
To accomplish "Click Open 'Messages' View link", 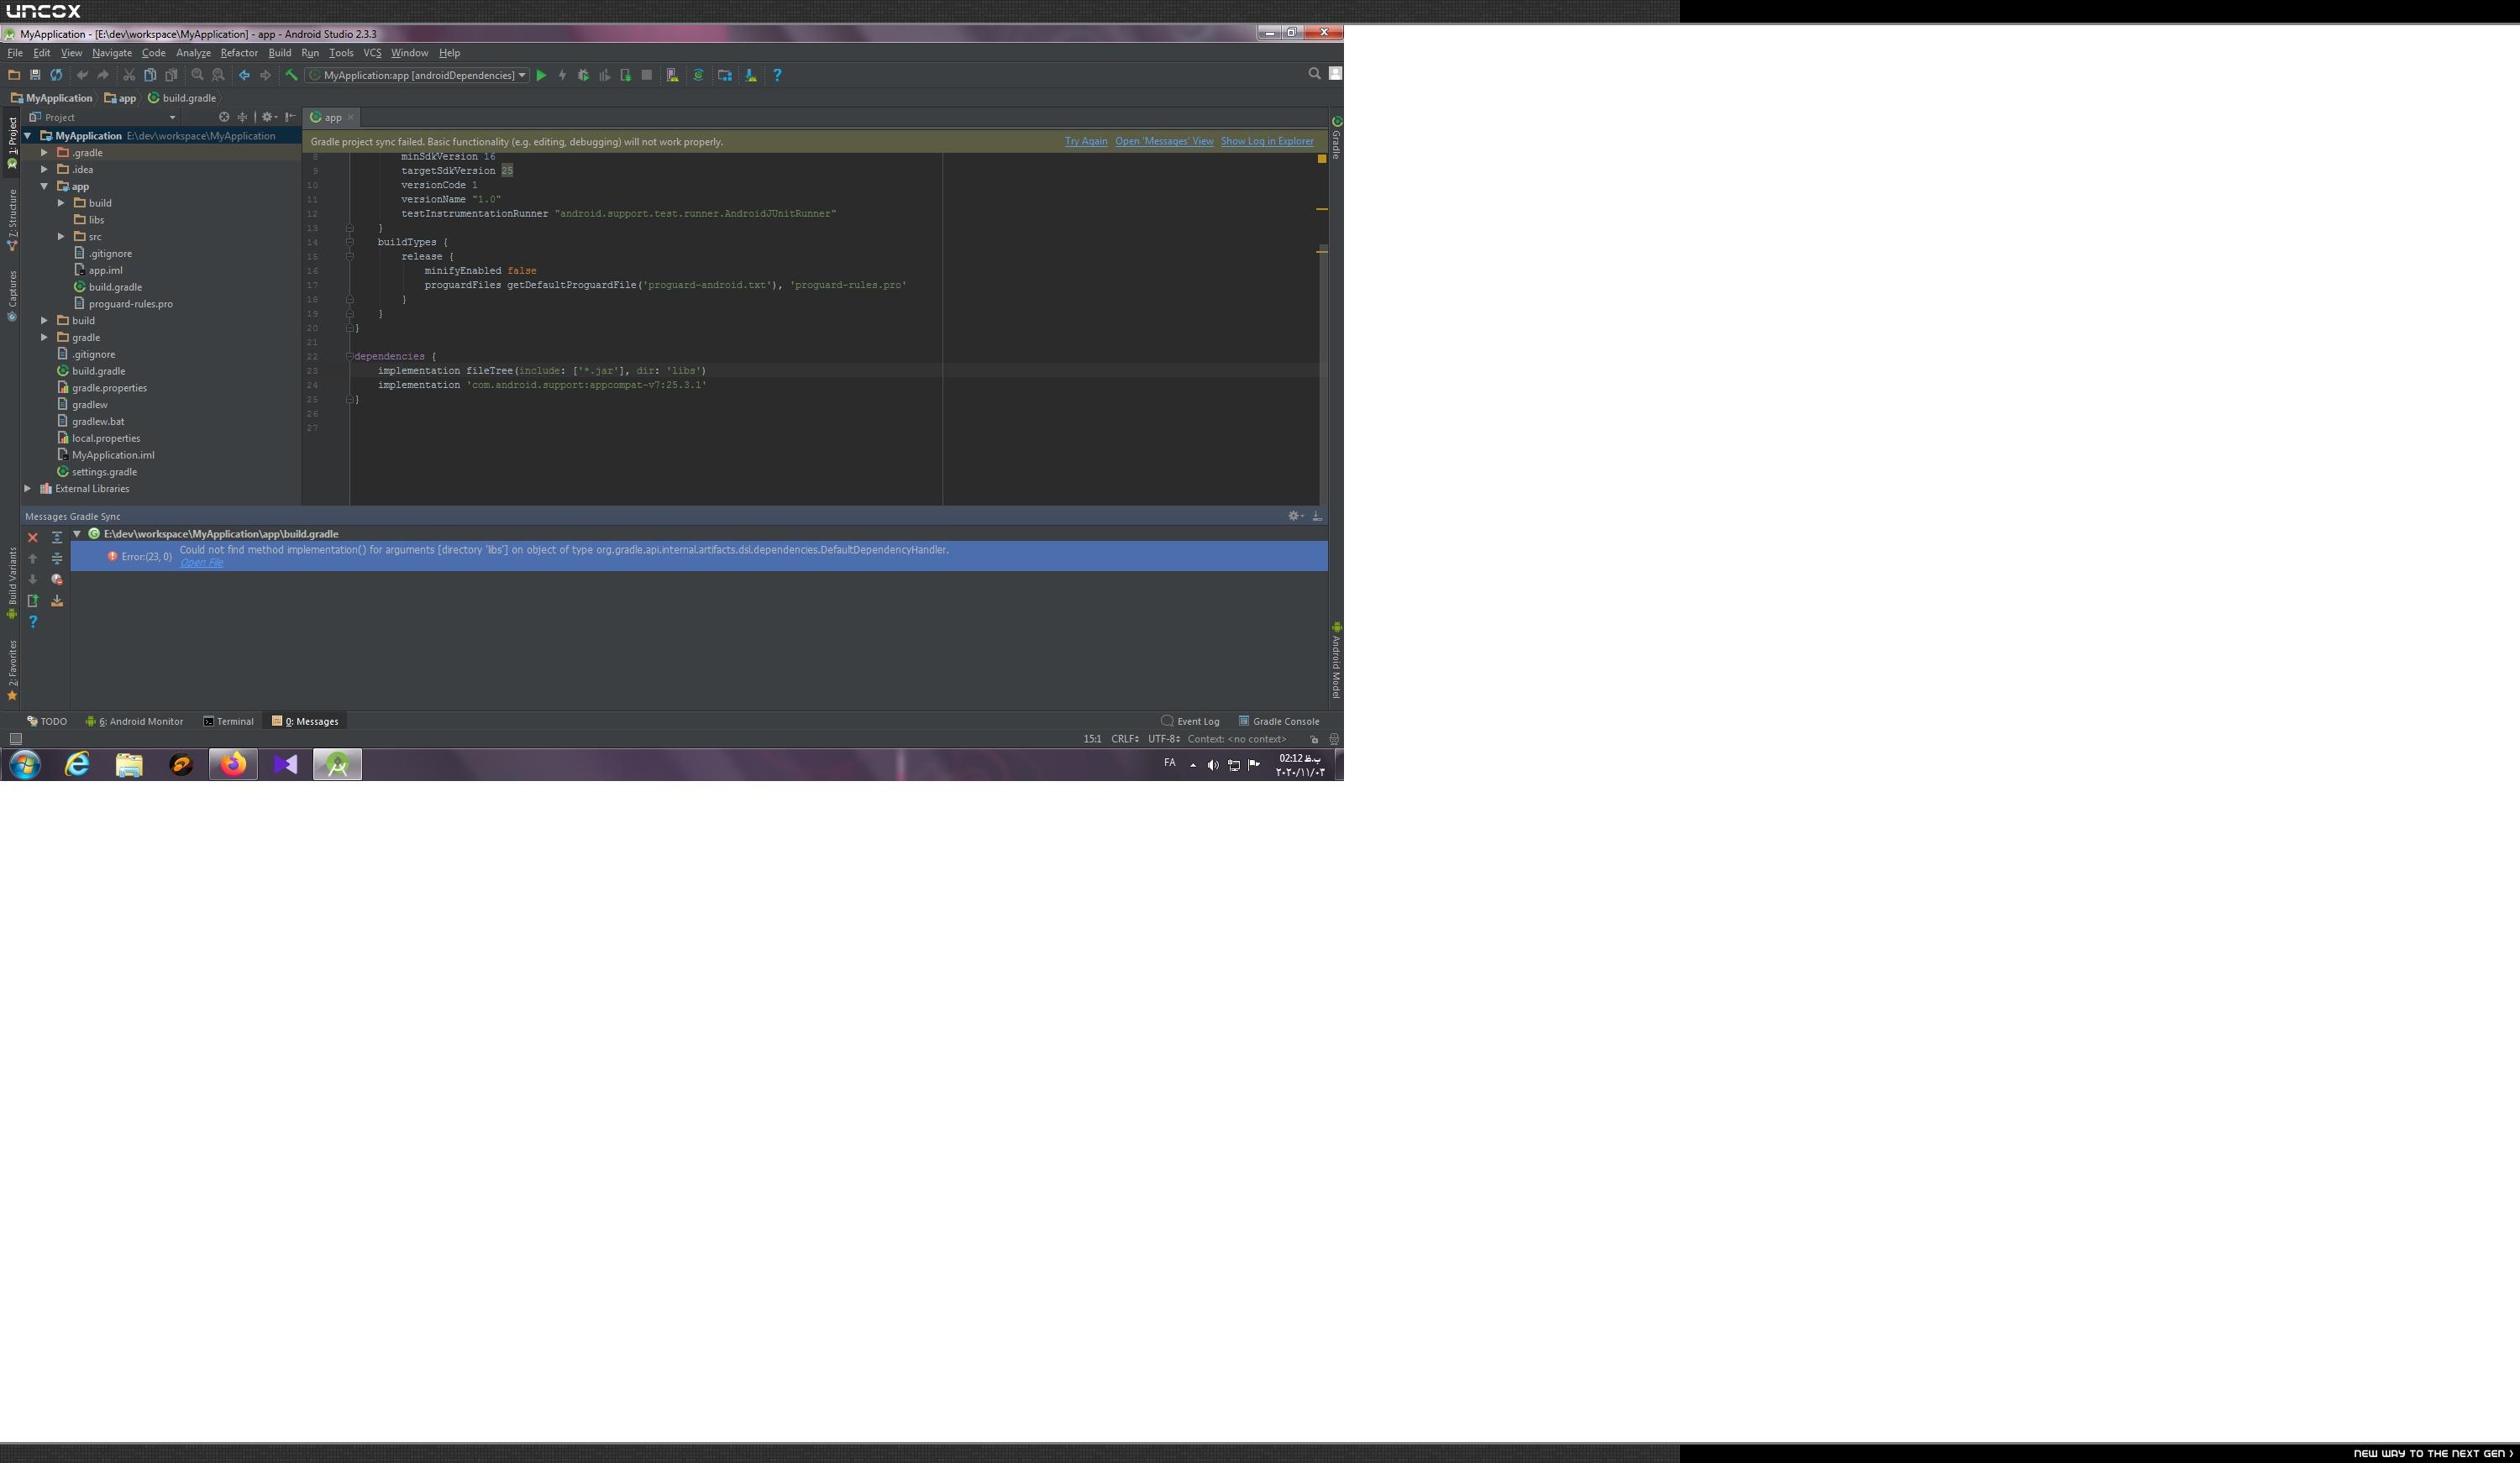I will (1164, 141).
